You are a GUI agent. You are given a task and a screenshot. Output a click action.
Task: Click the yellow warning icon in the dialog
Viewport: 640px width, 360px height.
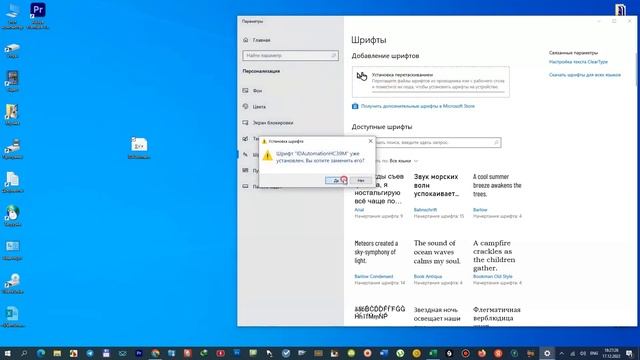coord(267,156)
